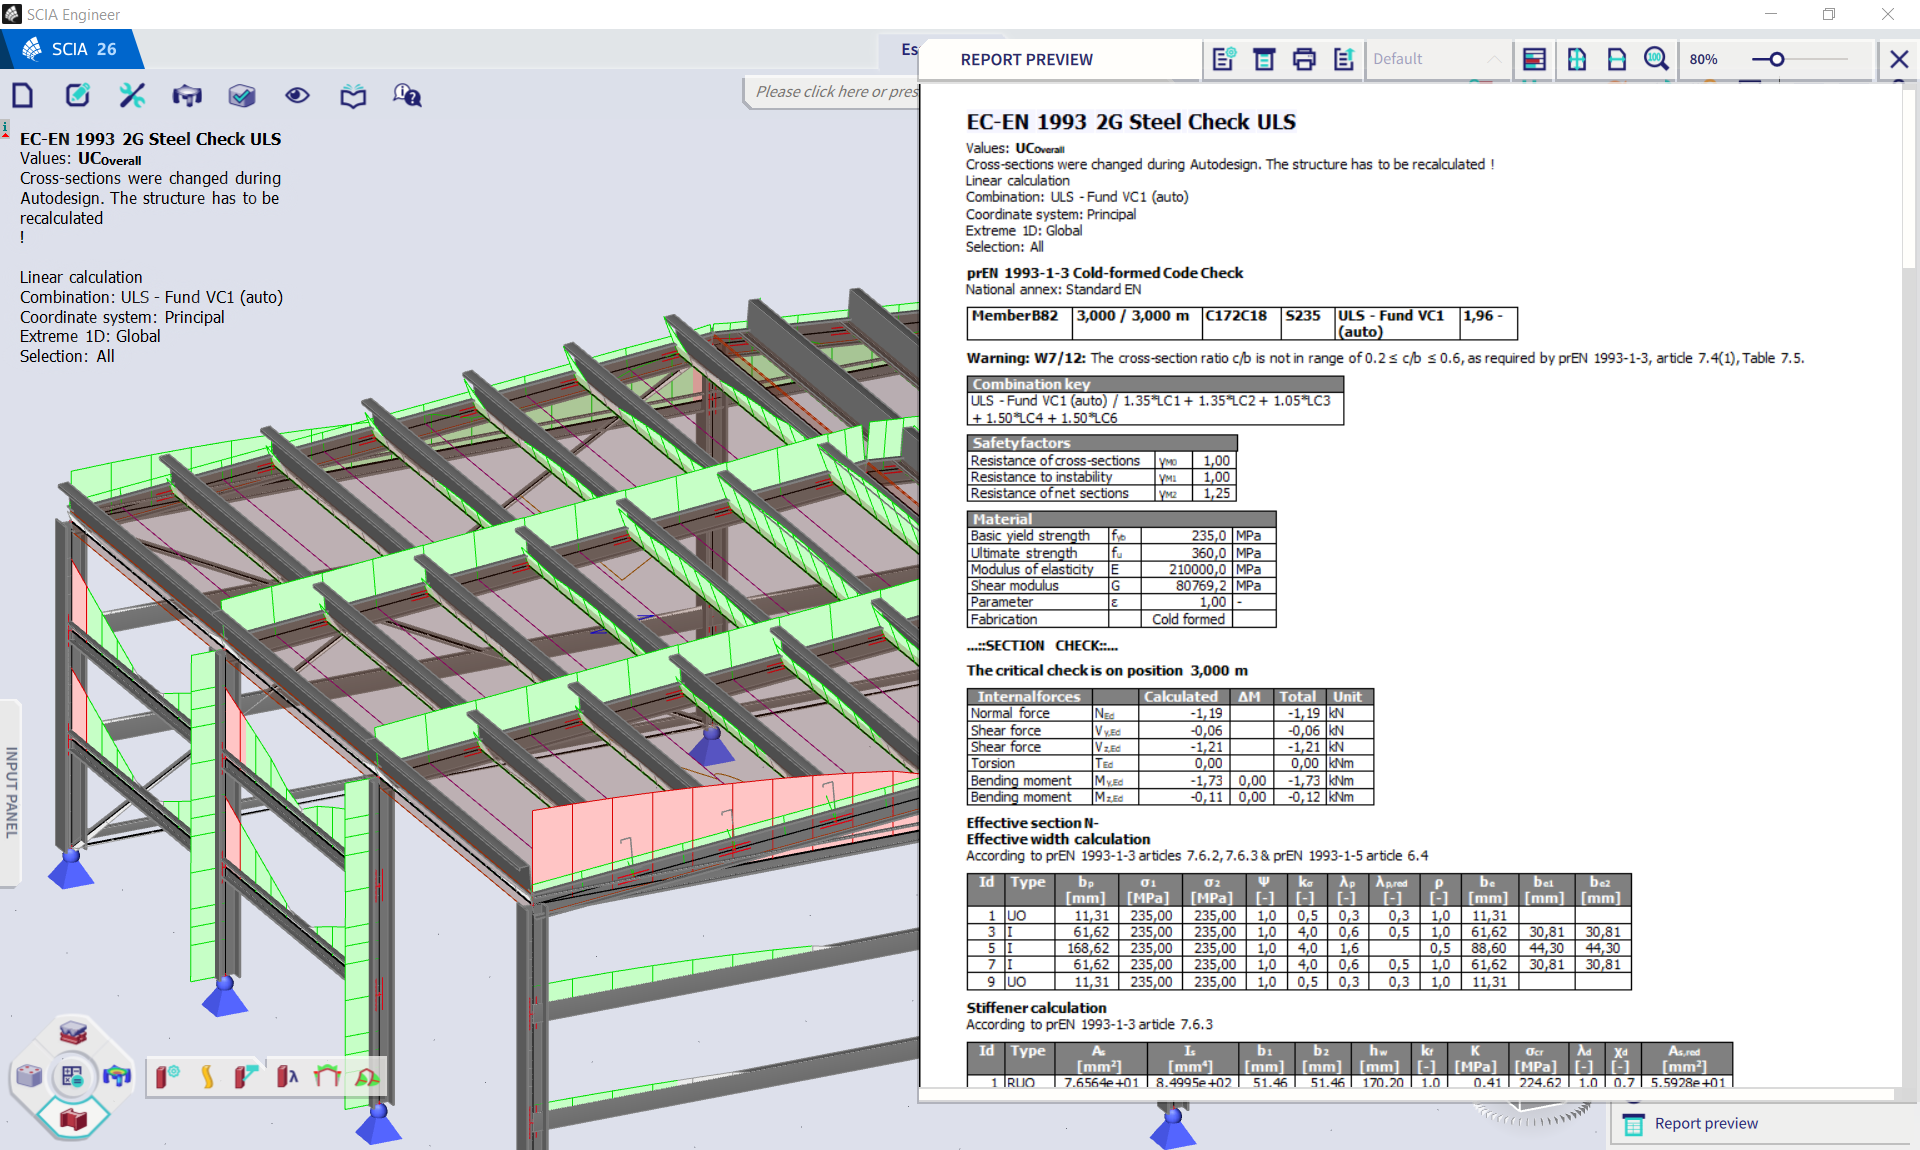1920x1150 pixels.
Task: Toggle table layout icon in report toolbar
Action: click(1534, 59)
